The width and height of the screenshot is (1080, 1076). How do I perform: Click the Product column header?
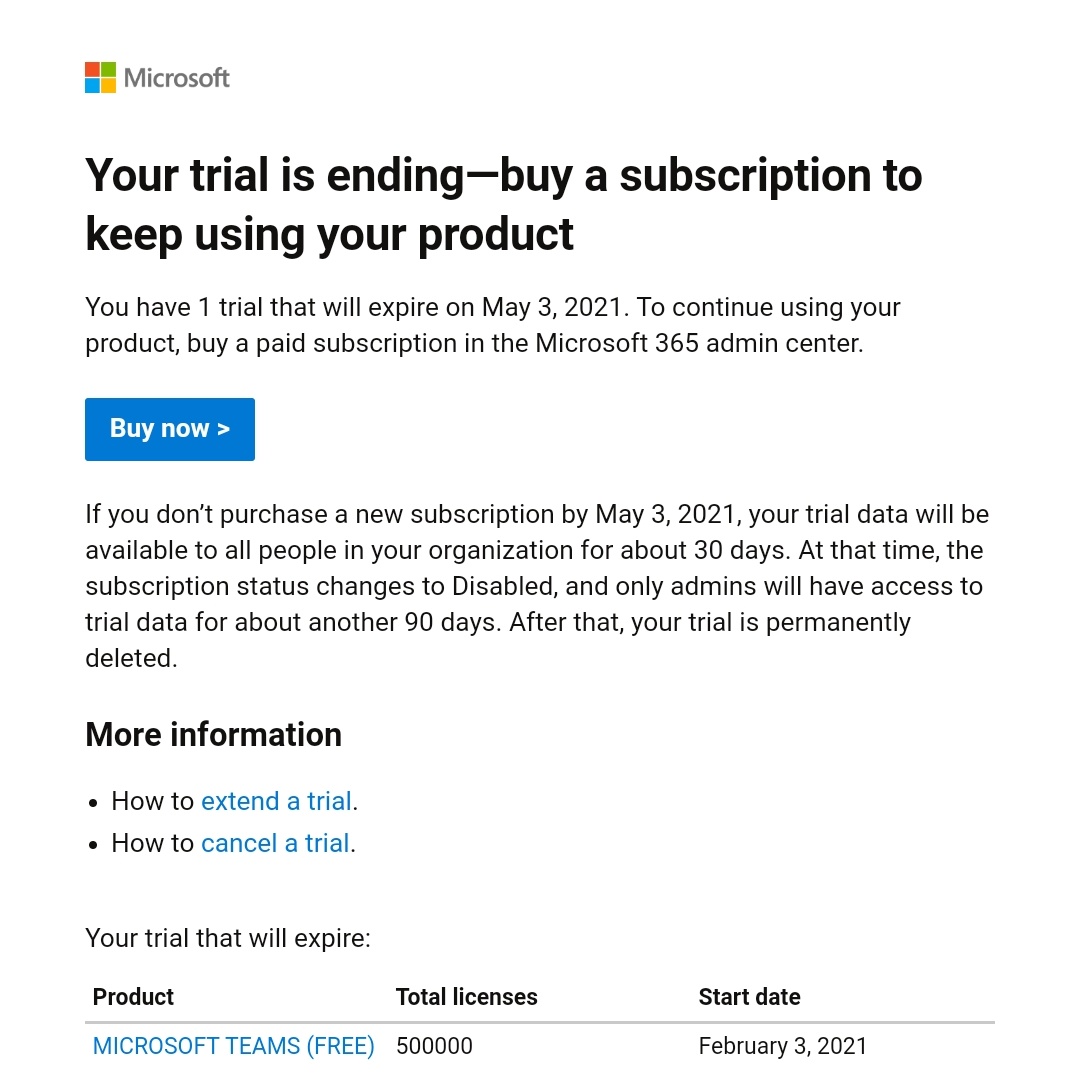click(133, 997)
